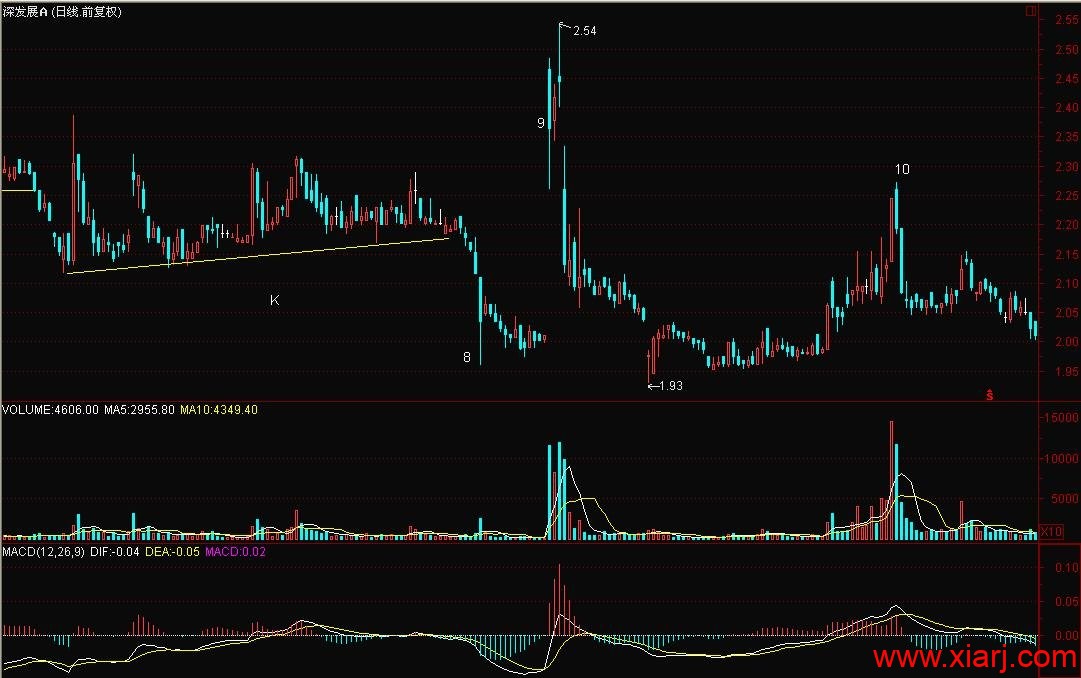Click the magenta MACD:0.02 value

235,552
